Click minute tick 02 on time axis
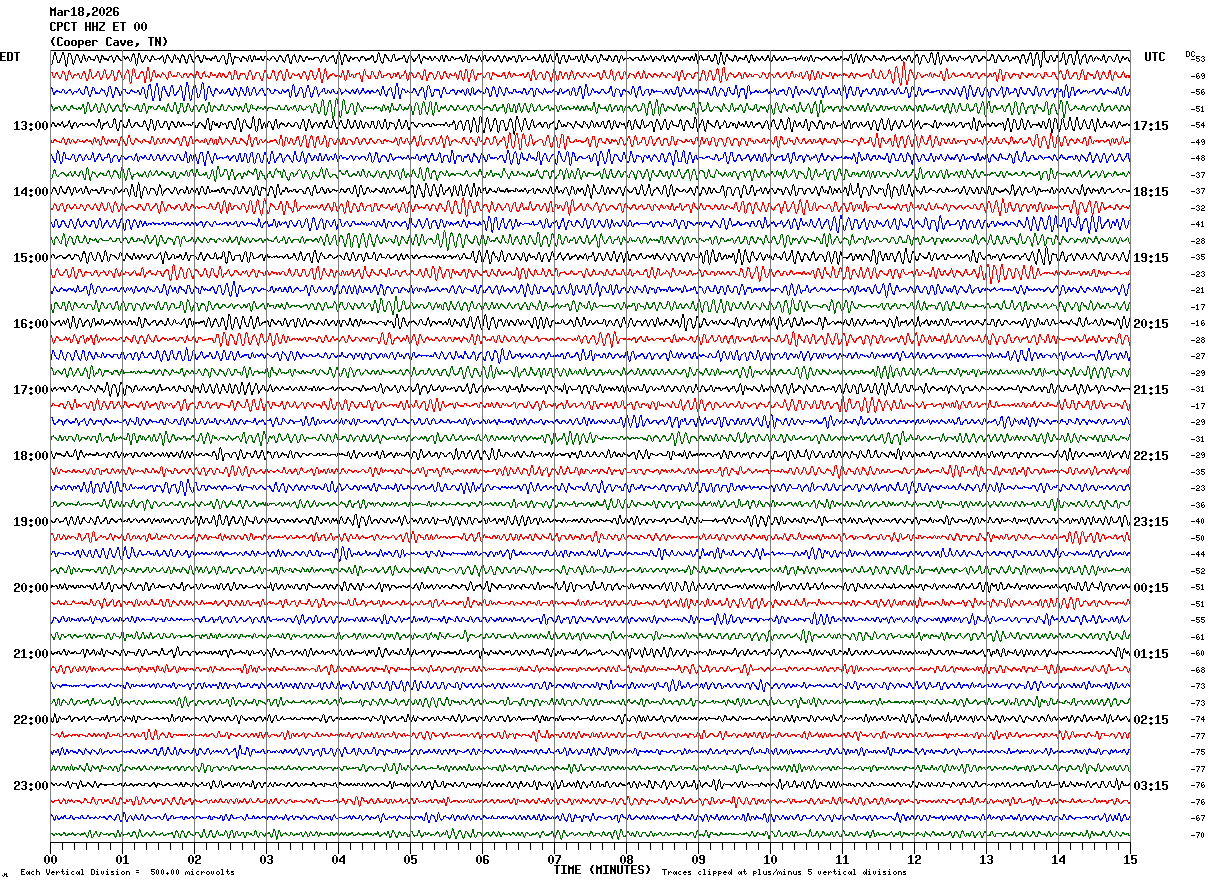1210x886 pixels. [194, 859]
